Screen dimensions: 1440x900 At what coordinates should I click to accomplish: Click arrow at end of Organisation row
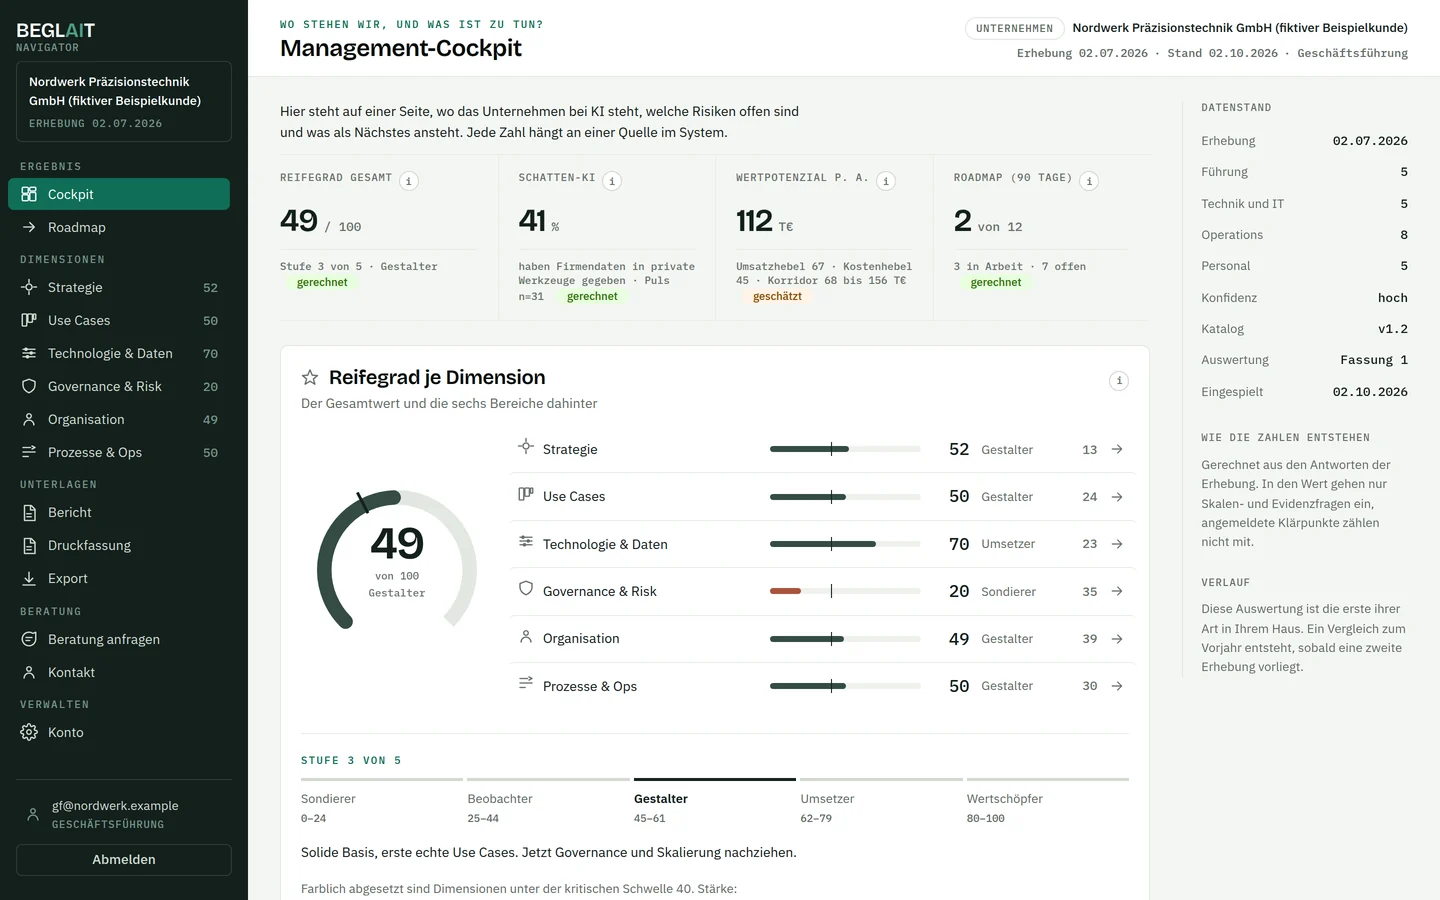point(1117,639)
